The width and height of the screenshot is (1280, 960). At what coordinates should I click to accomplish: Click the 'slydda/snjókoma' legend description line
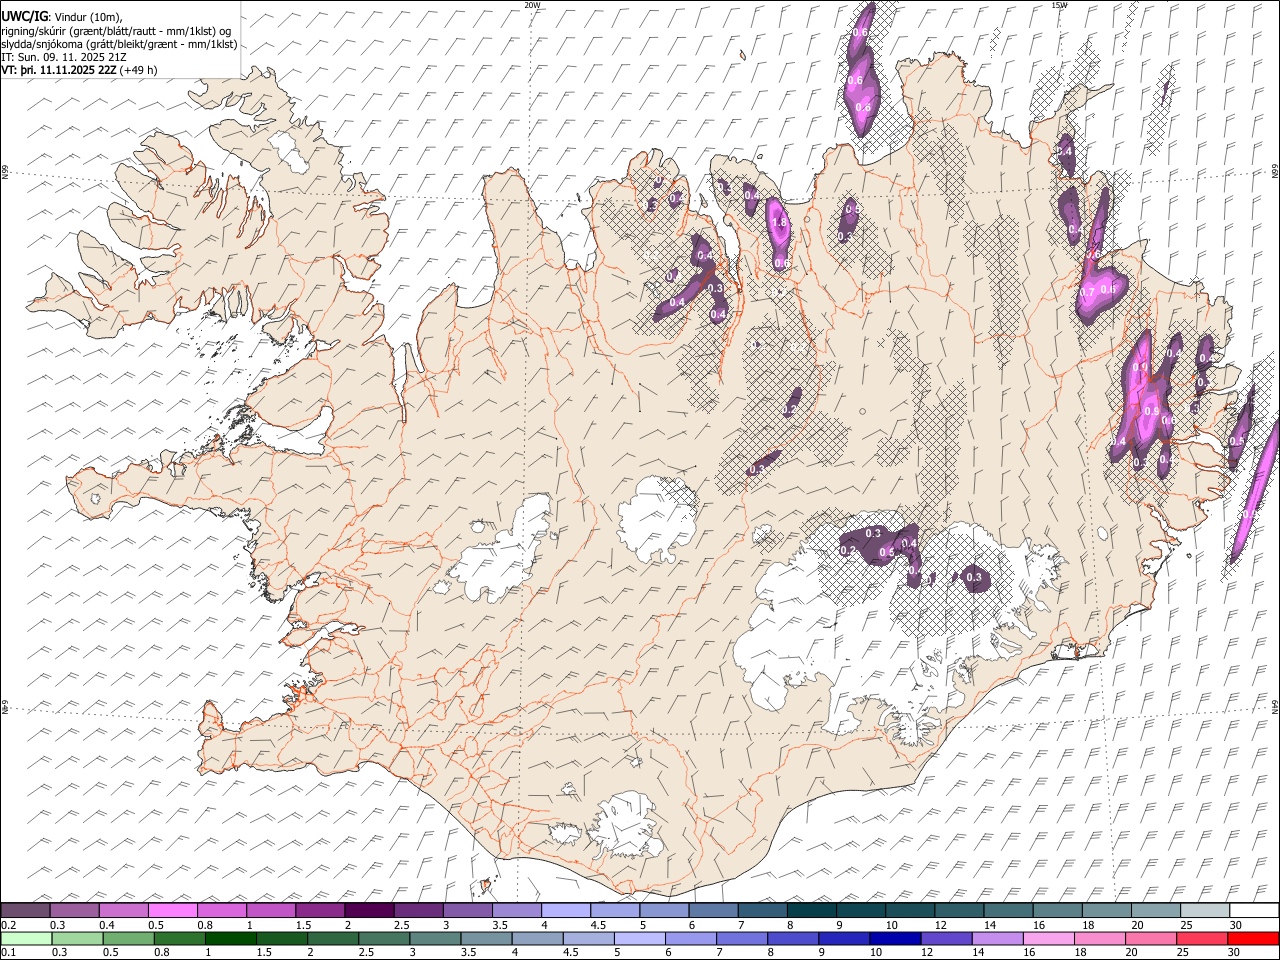coord(119,44)
